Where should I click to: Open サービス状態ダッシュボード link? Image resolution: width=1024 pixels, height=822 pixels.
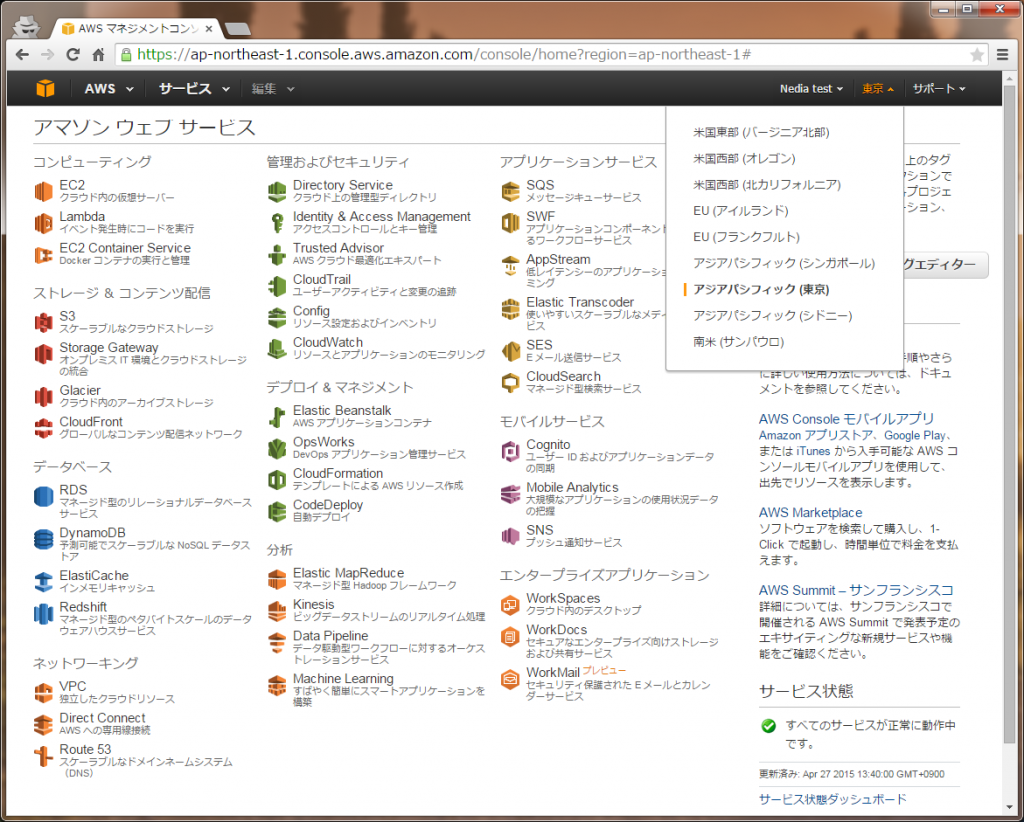pos(833,800)
